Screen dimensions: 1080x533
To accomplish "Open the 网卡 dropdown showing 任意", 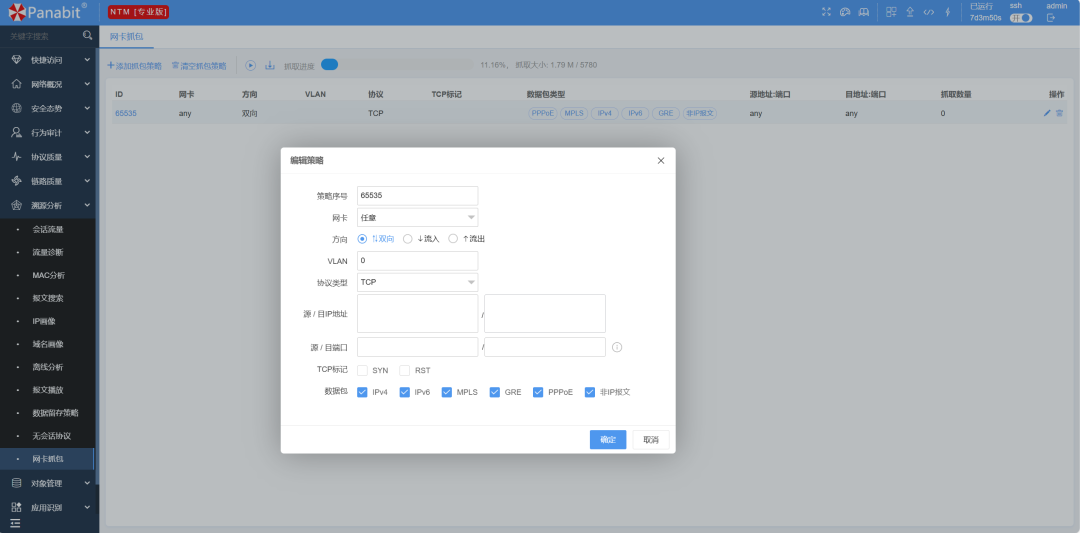I will click(417, 218).
